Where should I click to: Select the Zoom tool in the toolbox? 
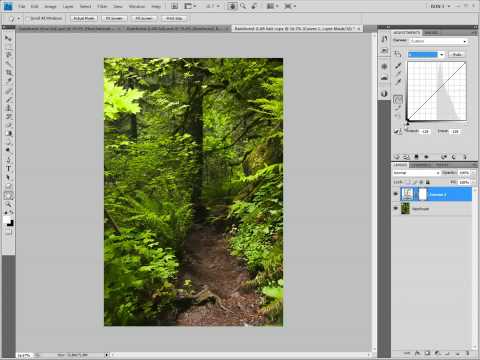pos(8,204)
